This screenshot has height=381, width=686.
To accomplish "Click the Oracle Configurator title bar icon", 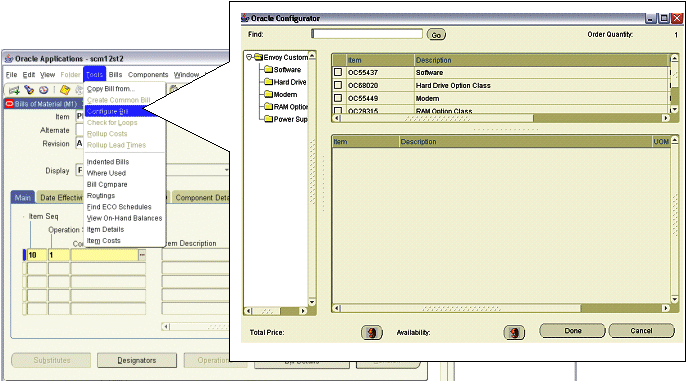I will 245,18.
